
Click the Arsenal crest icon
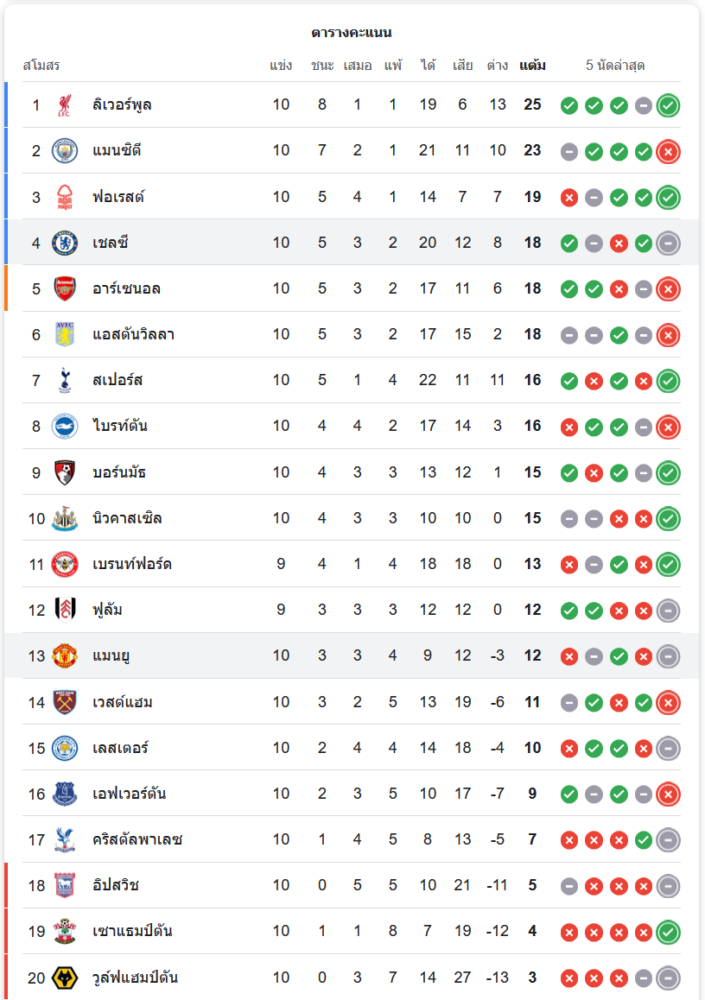pyautogui.click(x=64, y=289)
